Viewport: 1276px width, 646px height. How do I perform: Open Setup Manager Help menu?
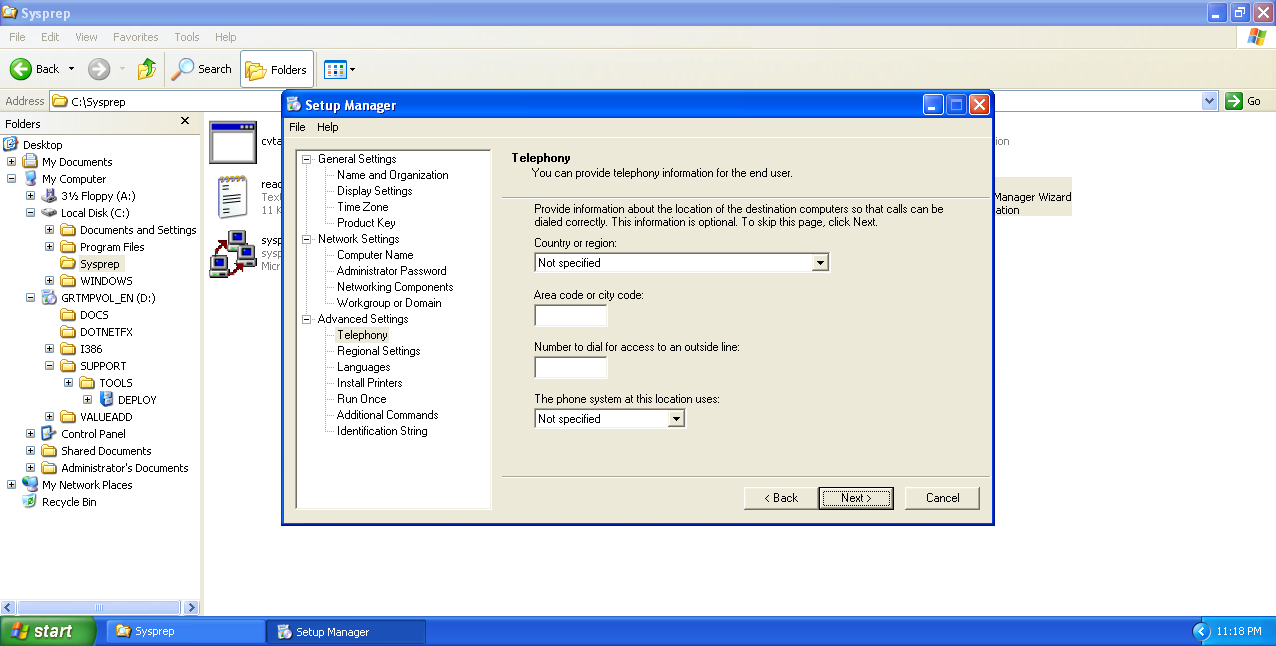pyautogui.click(x=328, y=127)
